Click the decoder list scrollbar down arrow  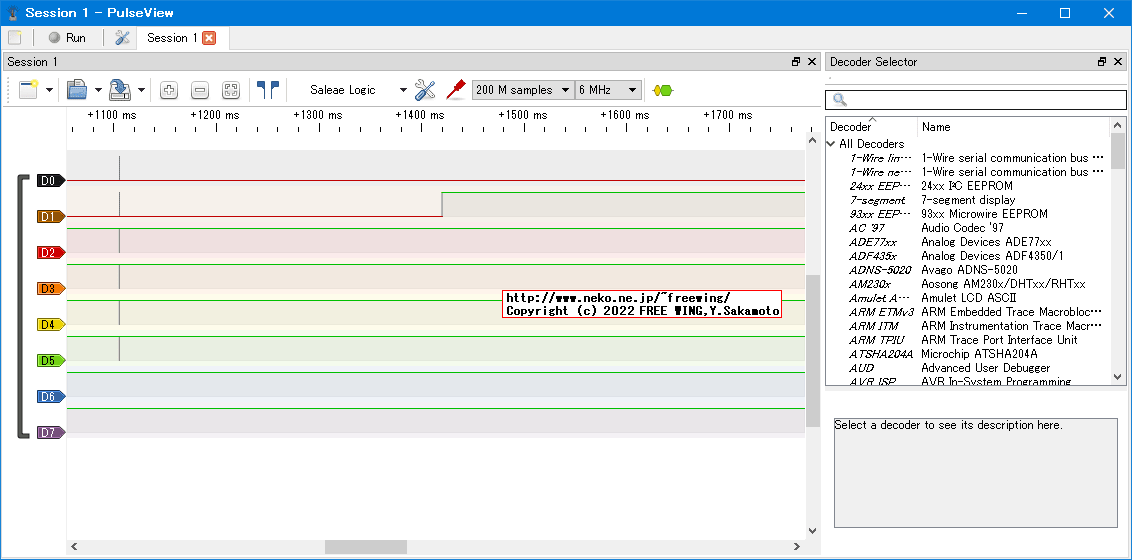(x=1118, y=377)
